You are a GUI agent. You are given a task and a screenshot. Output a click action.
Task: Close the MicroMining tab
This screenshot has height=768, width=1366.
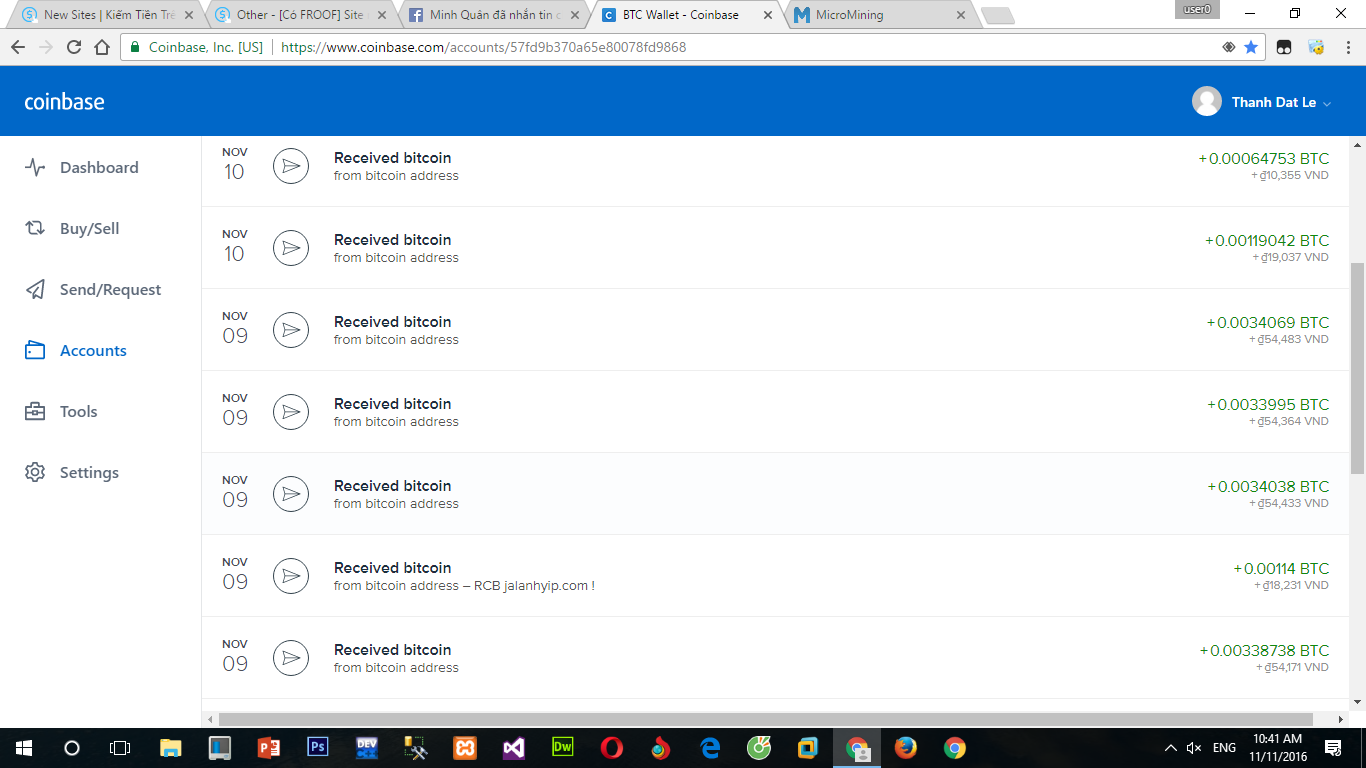pyautogui.click(x=961, y=15)
